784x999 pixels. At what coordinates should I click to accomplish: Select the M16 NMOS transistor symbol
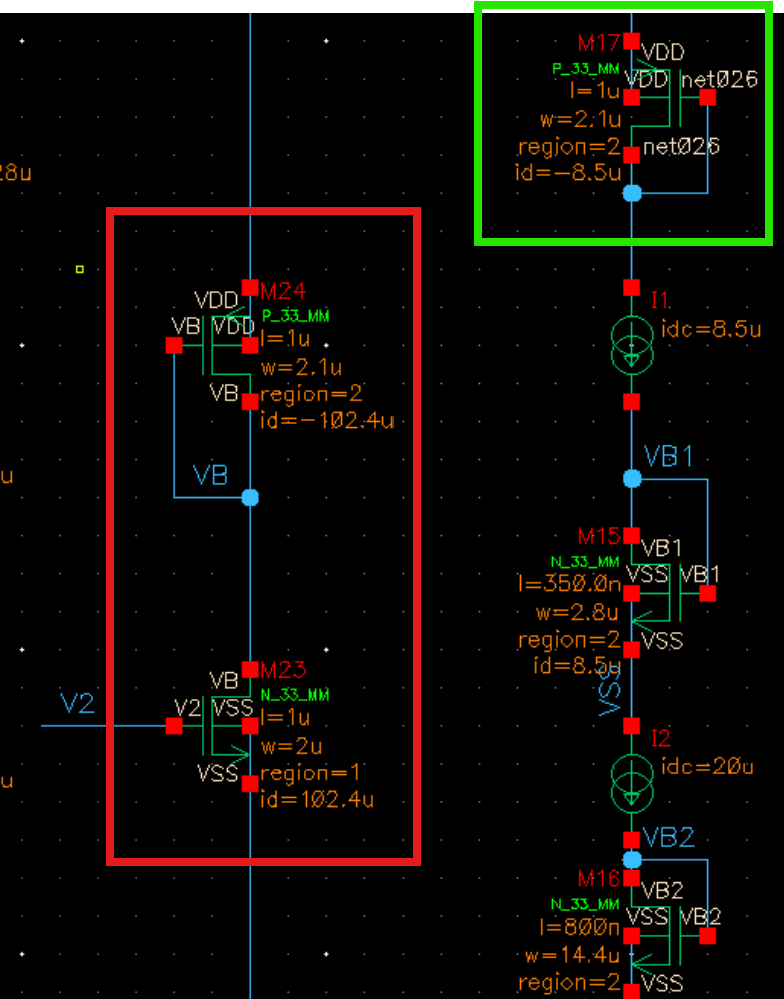coord(669,935)
